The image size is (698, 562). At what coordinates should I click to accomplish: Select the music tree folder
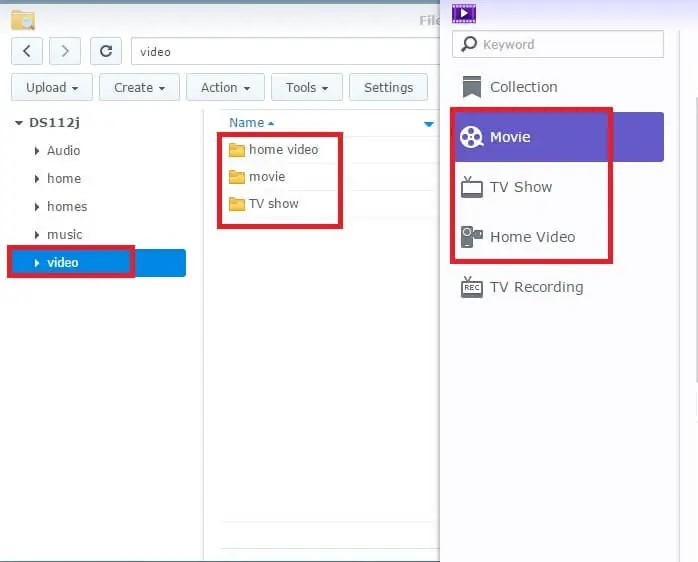click(x=65, y=235)
